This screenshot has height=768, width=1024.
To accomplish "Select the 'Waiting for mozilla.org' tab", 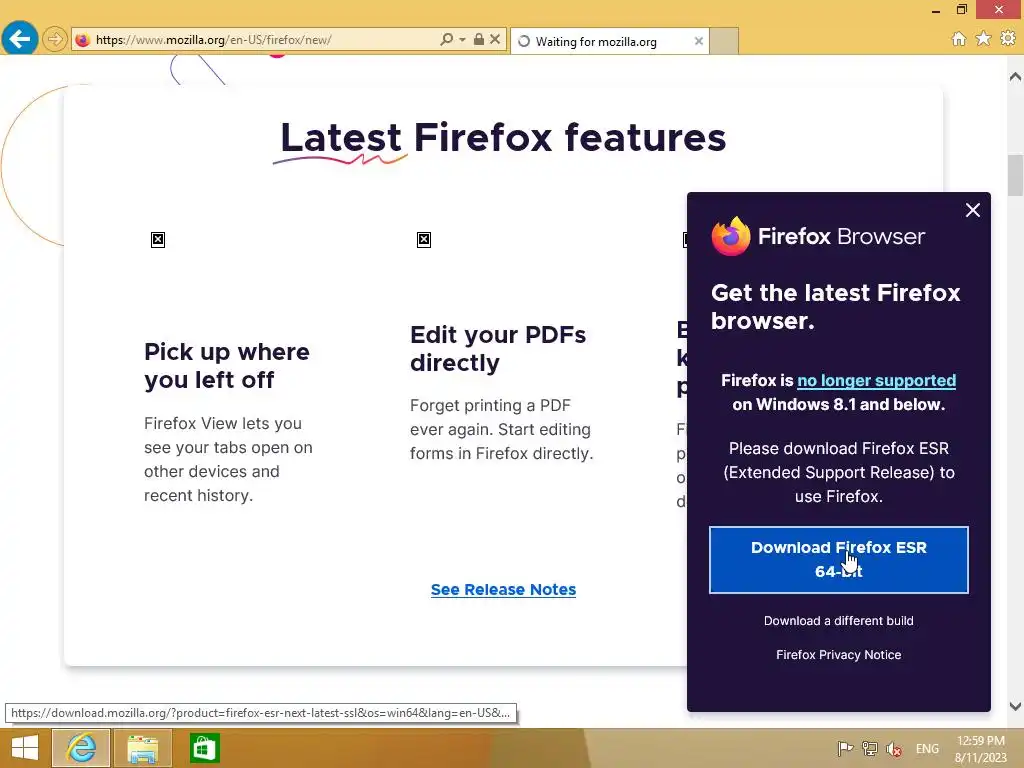I will [609, 41].
